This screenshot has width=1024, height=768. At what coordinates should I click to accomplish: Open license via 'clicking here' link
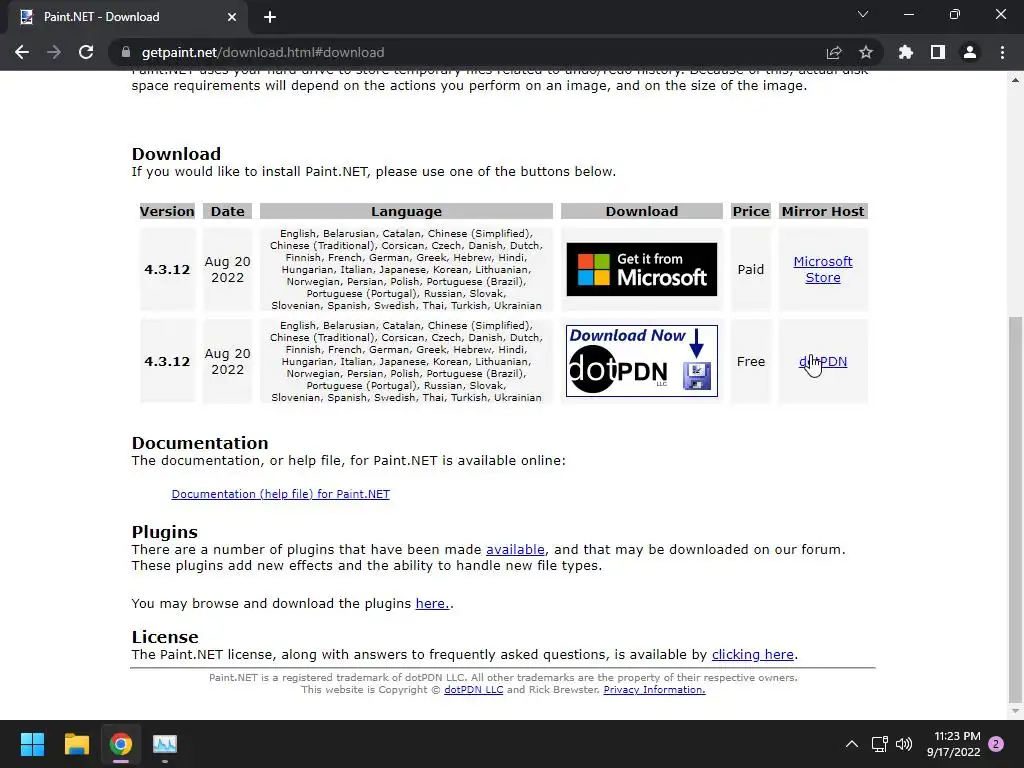point(753,654)
